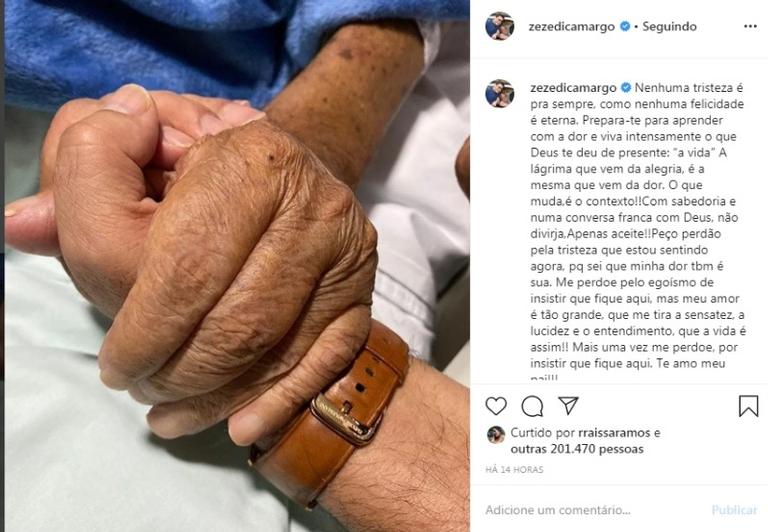
Task: Open three-dot more options menu
Action: point(750,26)
